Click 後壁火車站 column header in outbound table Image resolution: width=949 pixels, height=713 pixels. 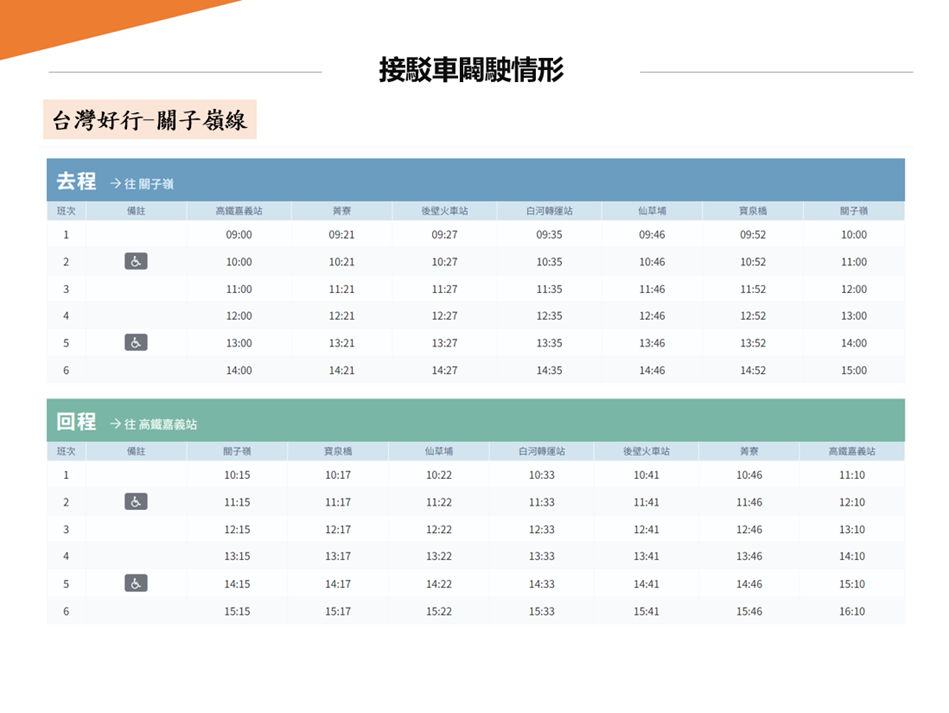(444, 211)
